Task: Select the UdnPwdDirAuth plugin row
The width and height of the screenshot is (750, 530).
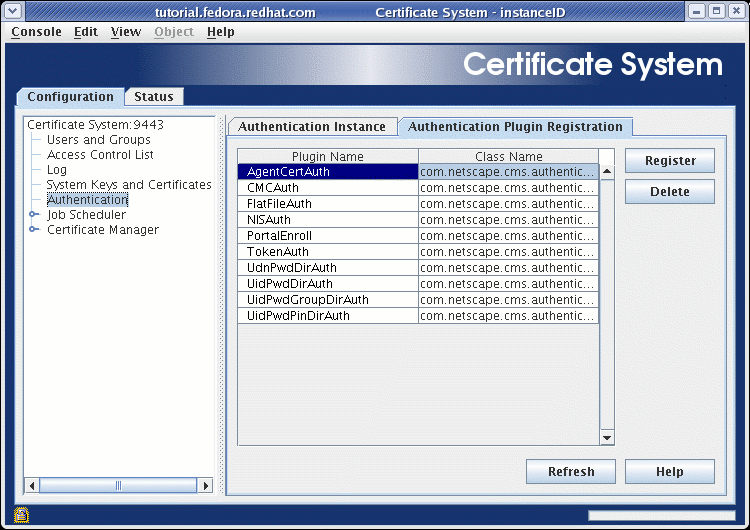Action: coord(418,268)
